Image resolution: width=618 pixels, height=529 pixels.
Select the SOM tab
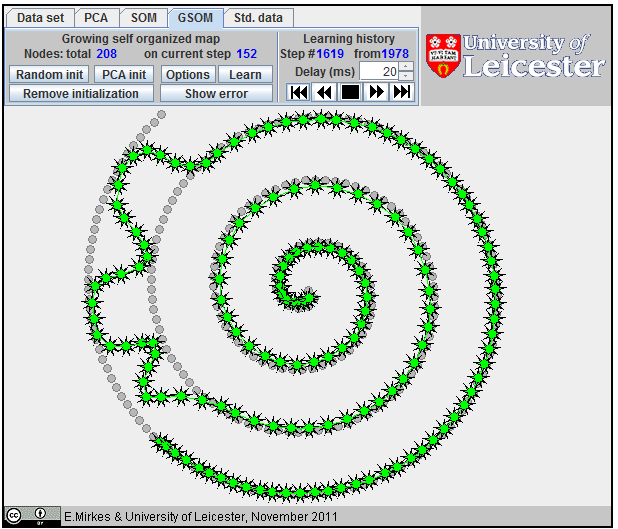click(x=143, y=18)
